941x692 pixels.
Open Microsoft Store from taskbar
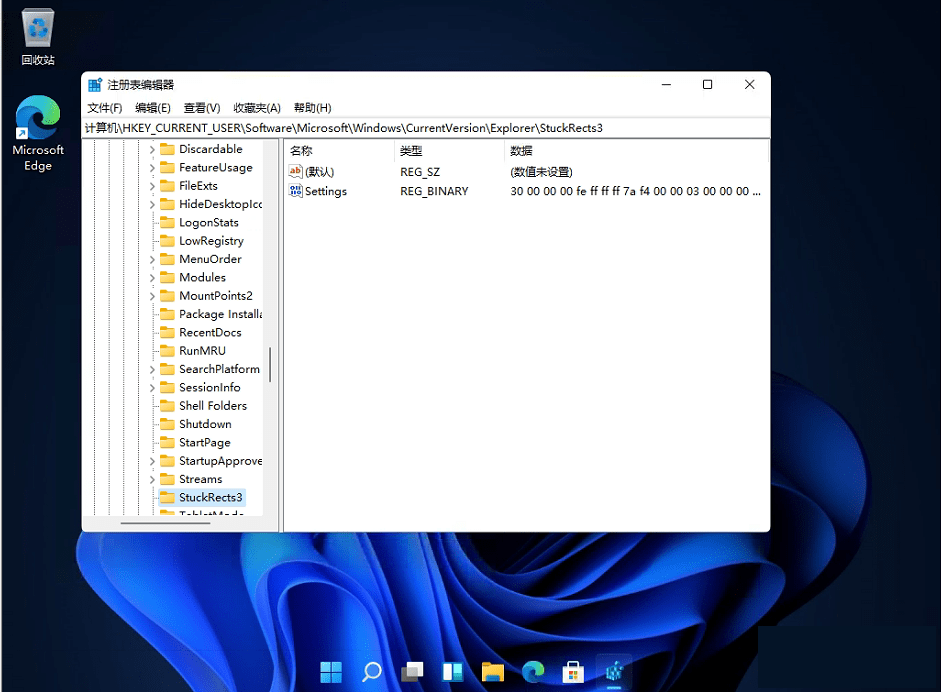pos(573,671)
